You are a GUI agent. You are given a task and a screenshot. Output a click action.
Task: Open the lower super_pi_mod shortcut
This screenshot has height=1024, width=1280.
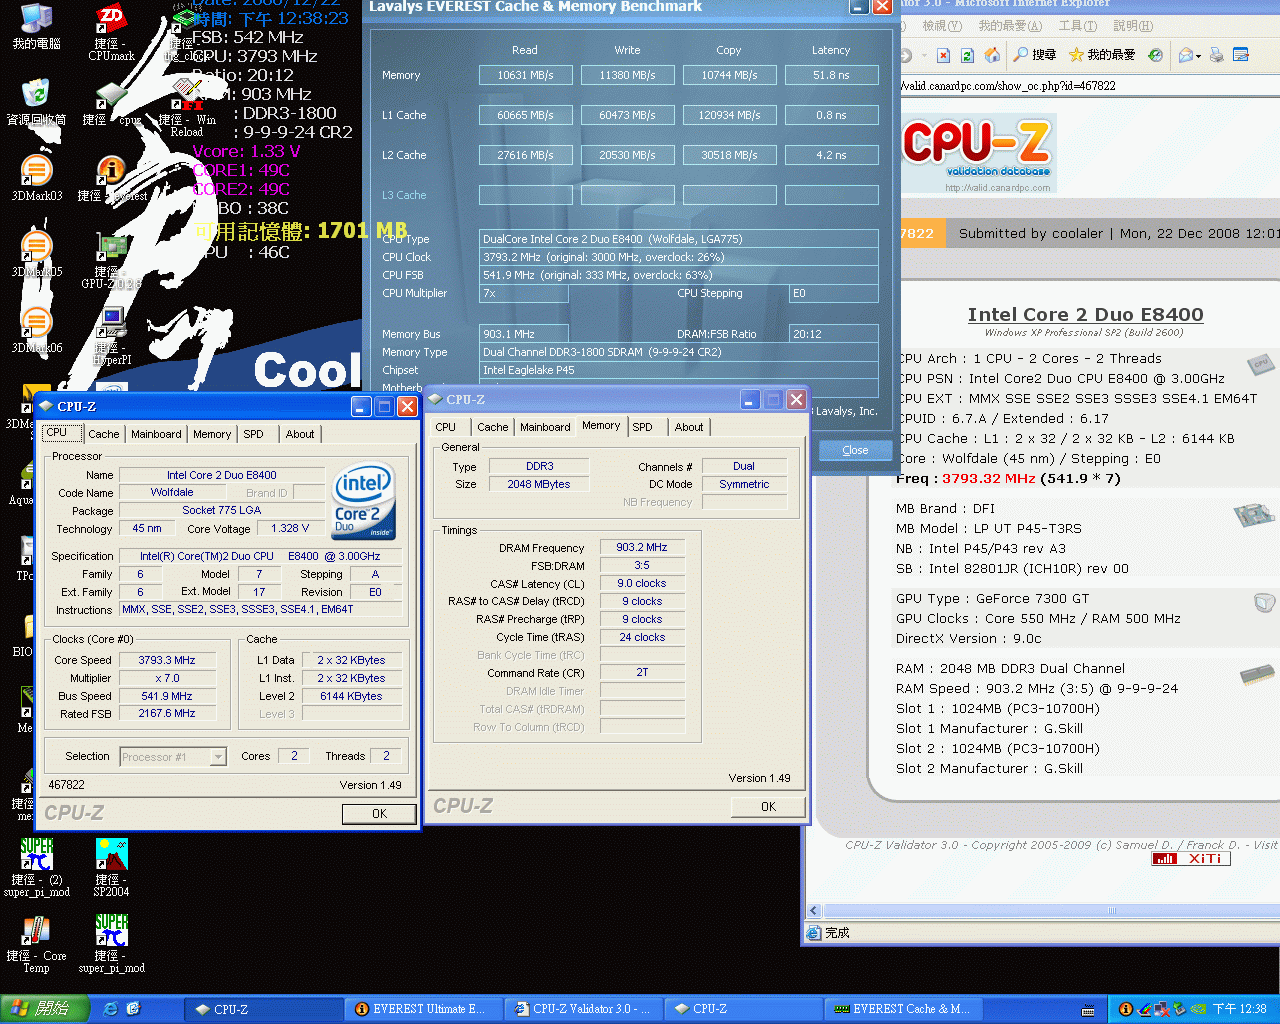point(111,944)
